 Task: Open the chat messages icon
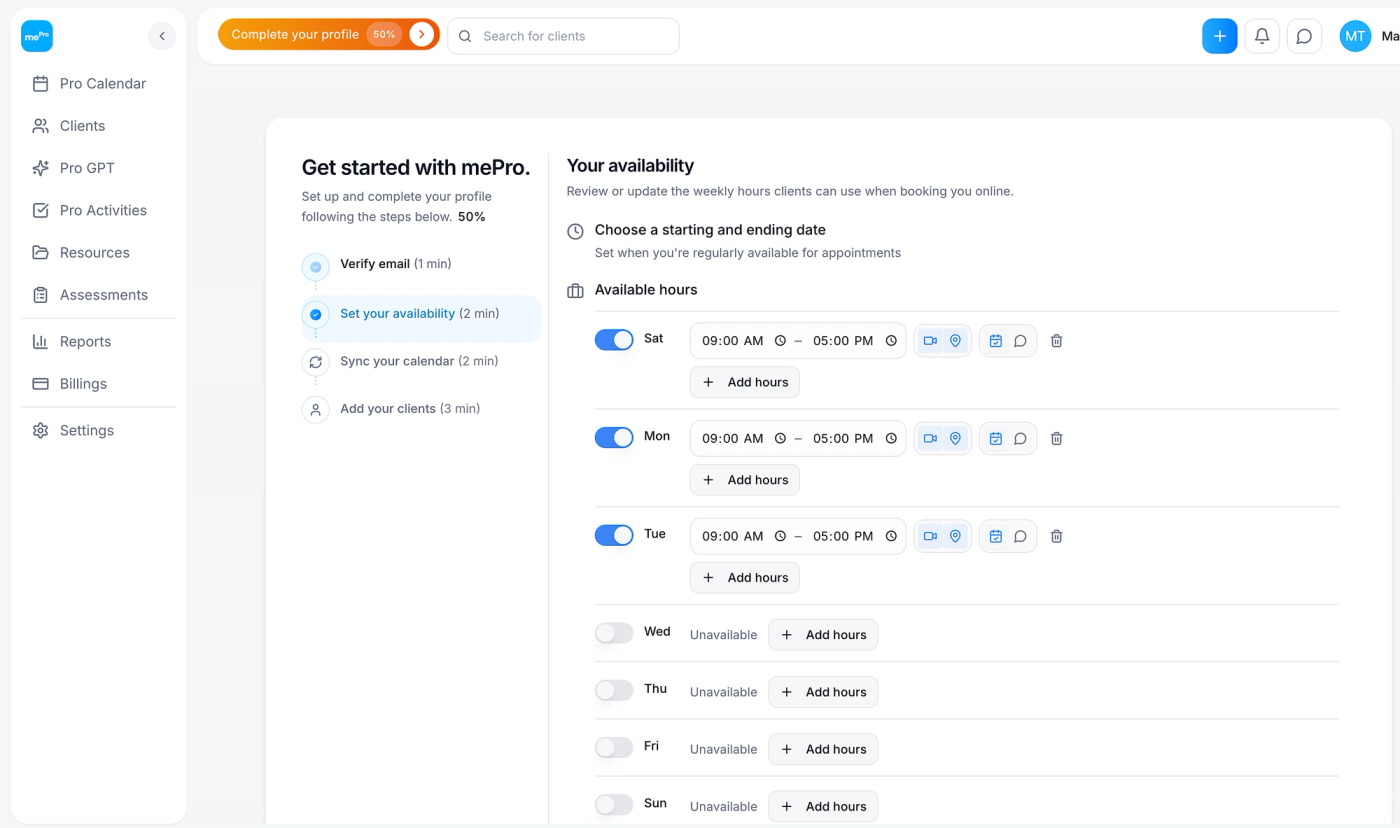point(1304,36)
